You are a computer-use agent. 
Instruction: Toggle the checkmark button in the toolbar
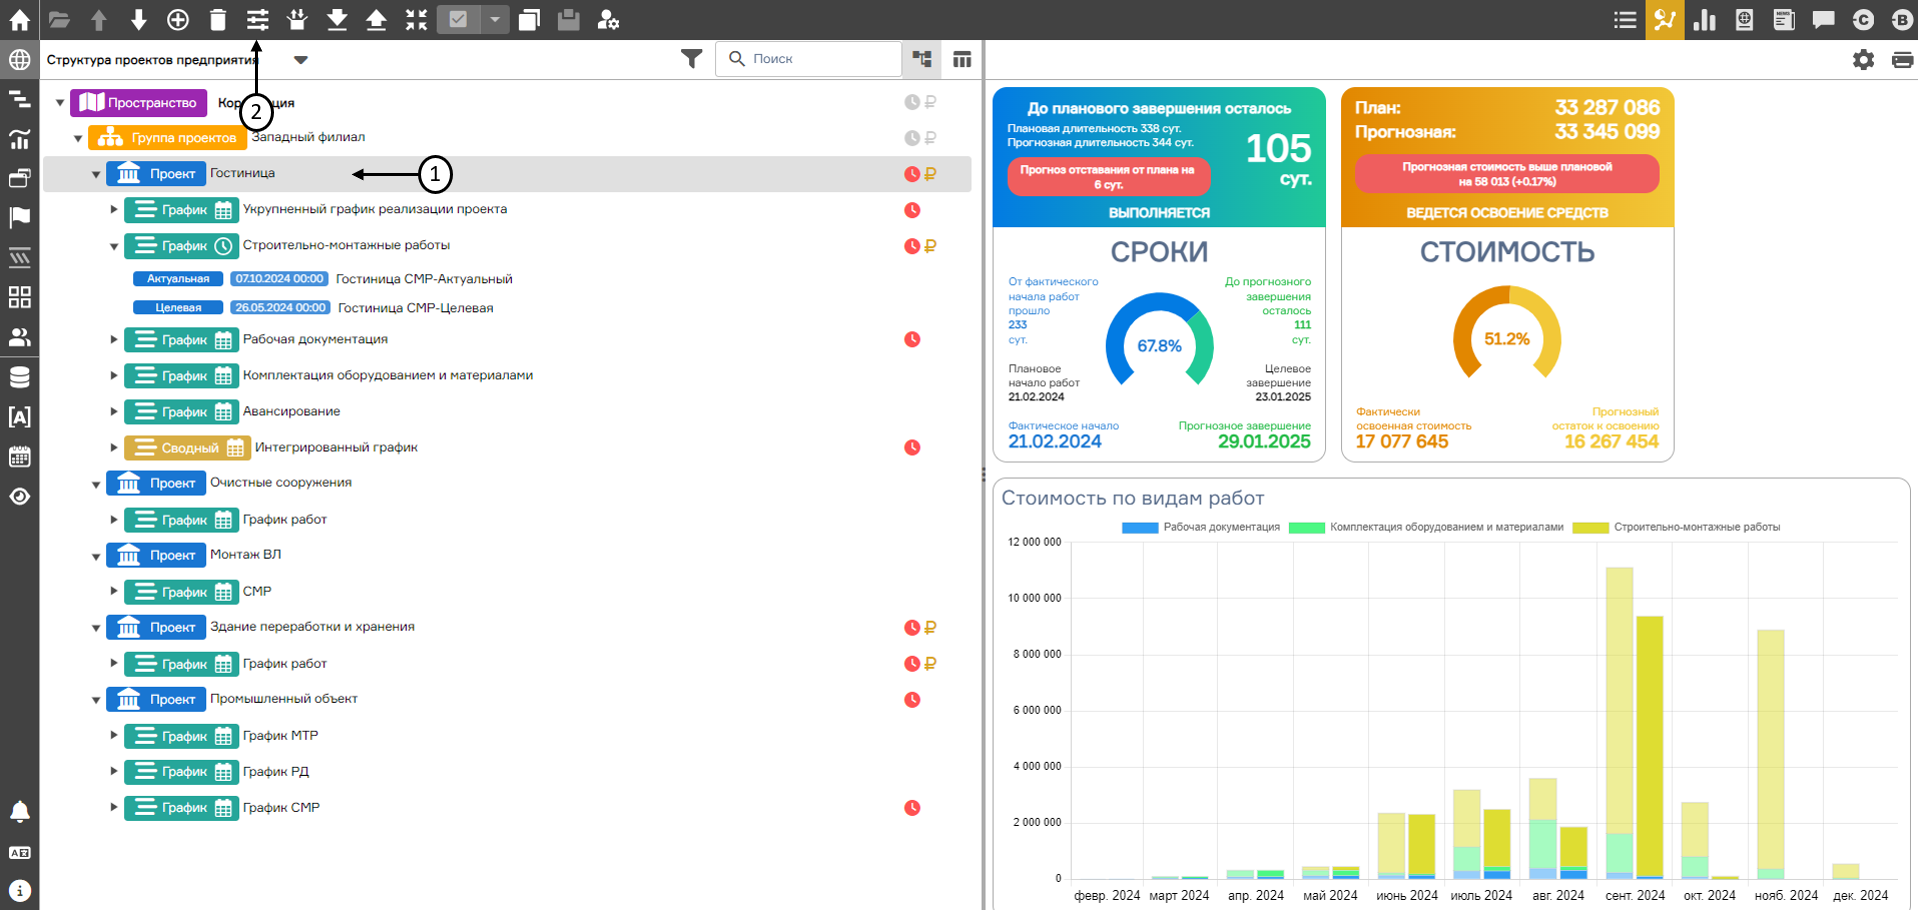click(458, 19)
